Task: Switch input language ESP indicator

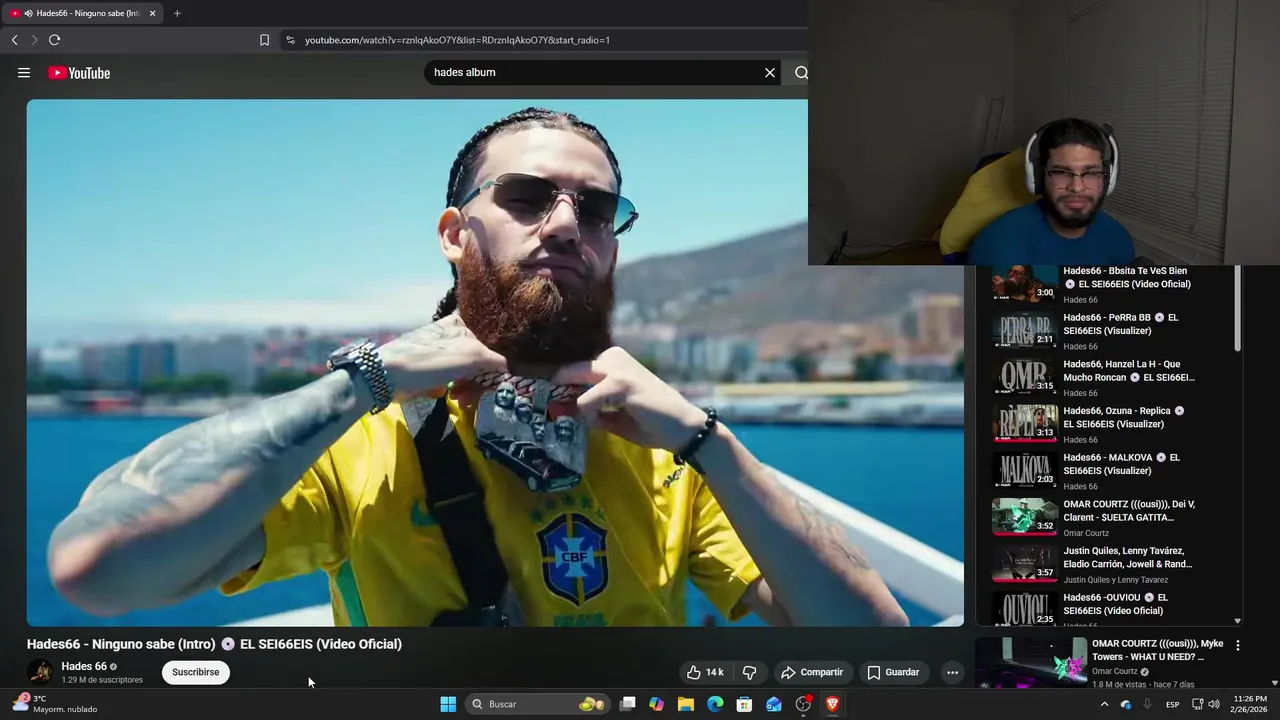Action: point(1173,704)
